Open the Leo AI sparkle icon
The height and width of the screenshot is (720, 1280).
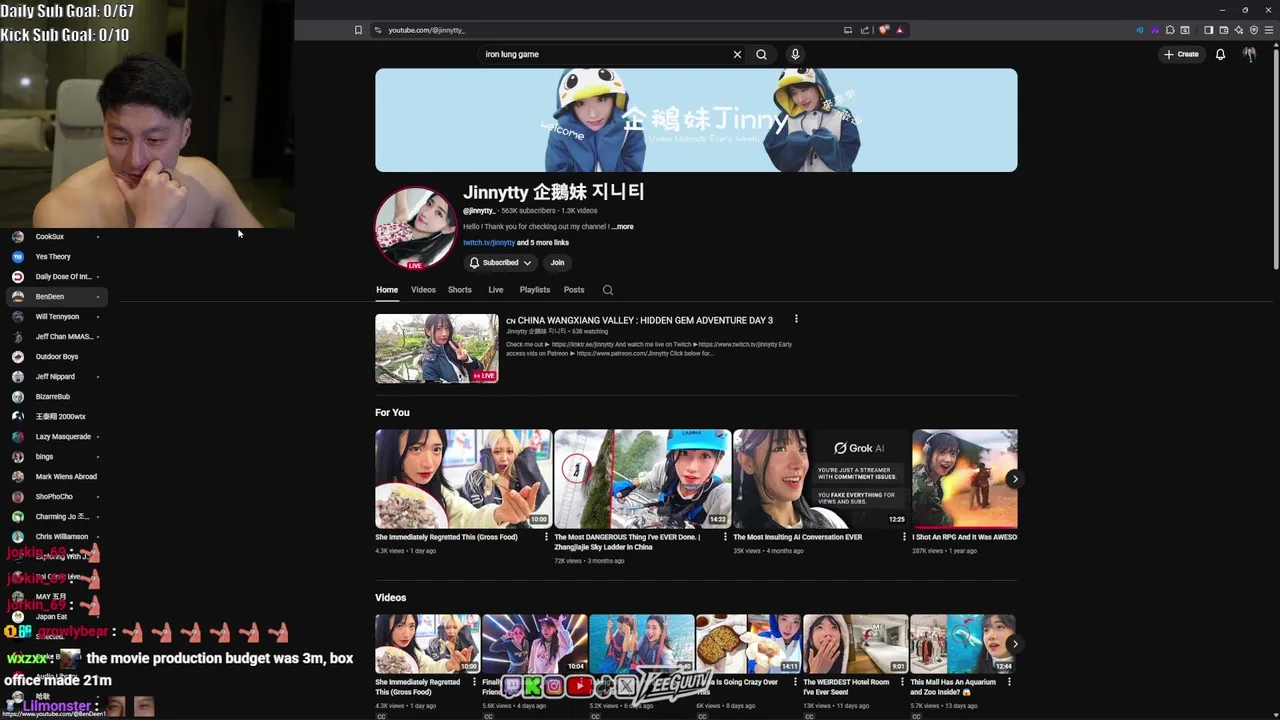[1238, 30]
